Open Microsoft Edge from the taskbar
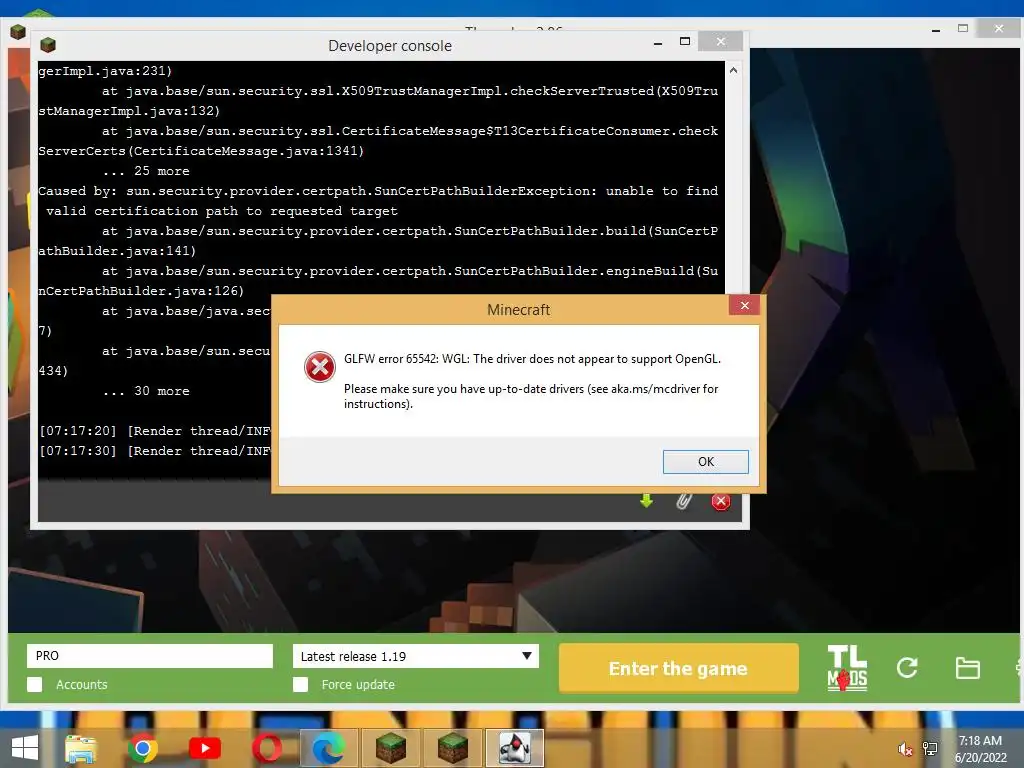 coord(328,748)
